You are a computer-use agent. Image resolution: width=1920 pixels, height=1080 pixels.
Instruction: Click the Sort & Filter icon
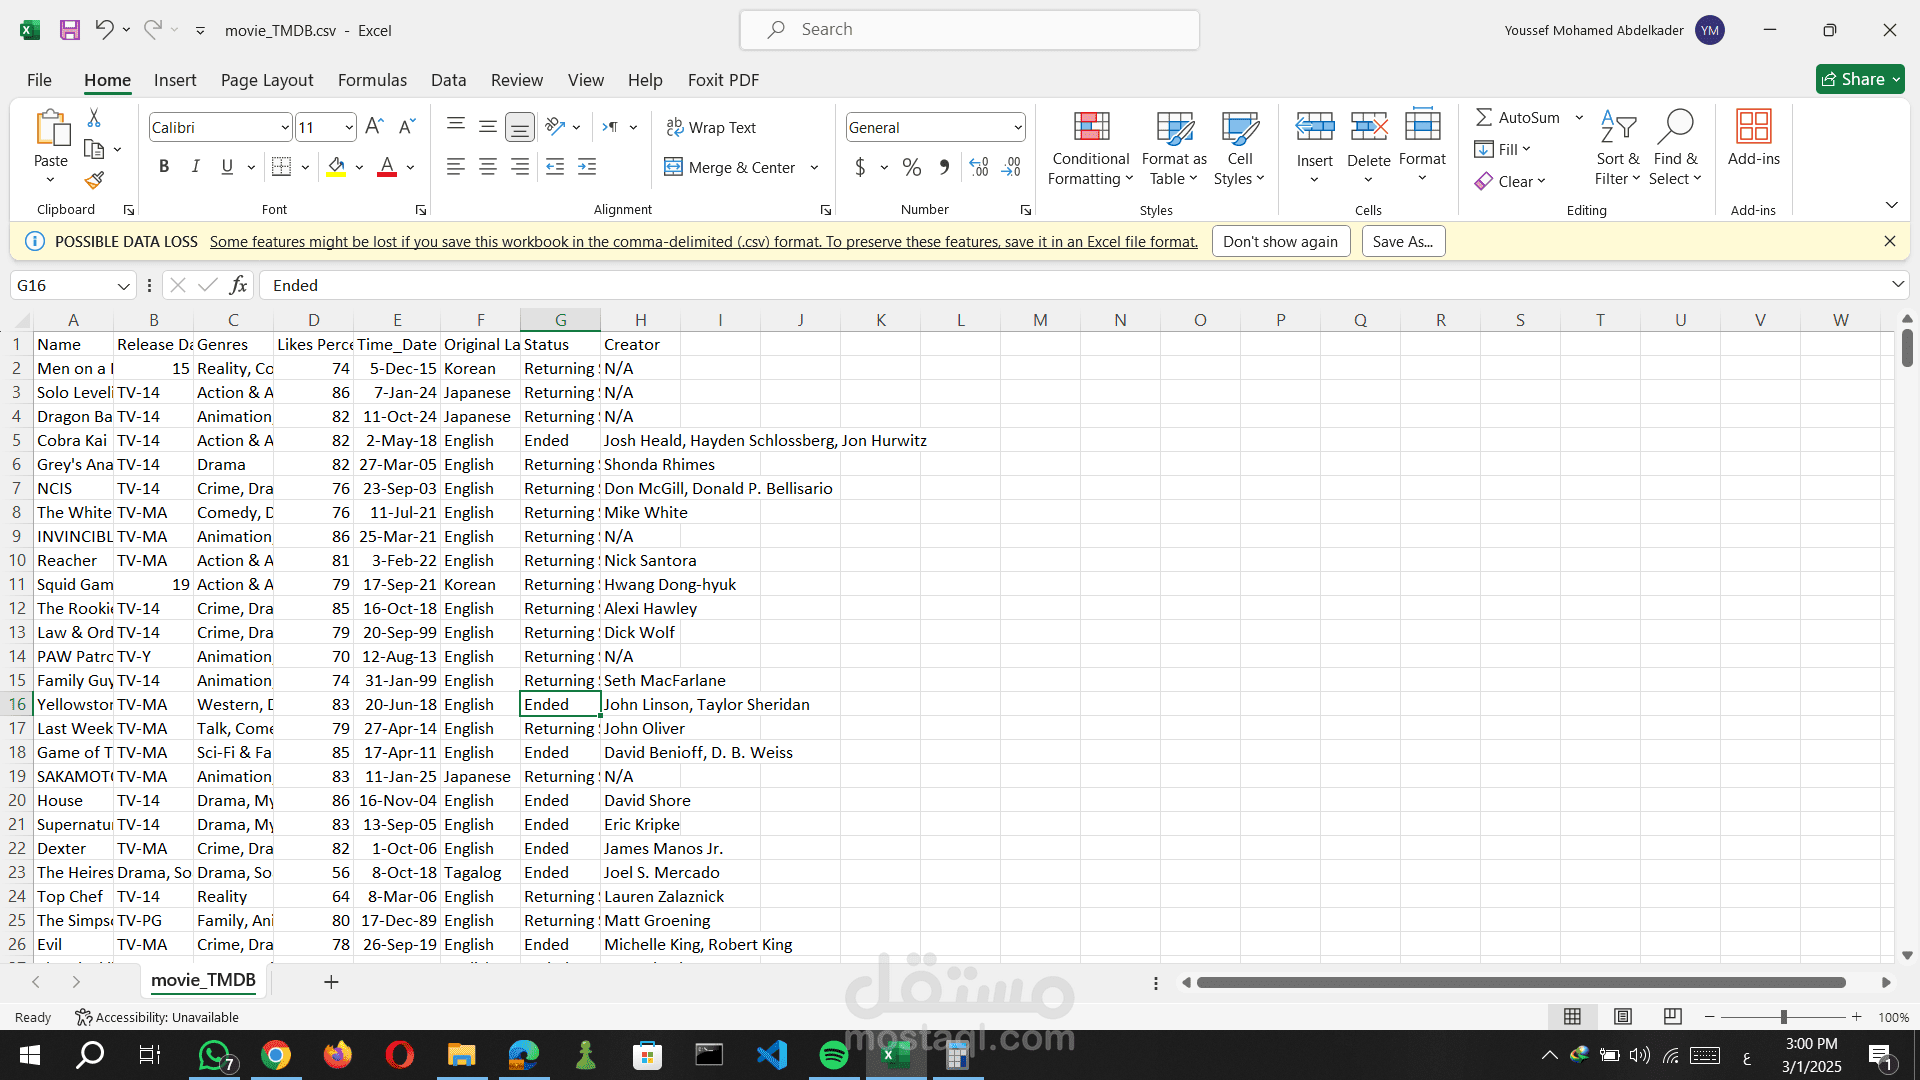[1617, 128]
